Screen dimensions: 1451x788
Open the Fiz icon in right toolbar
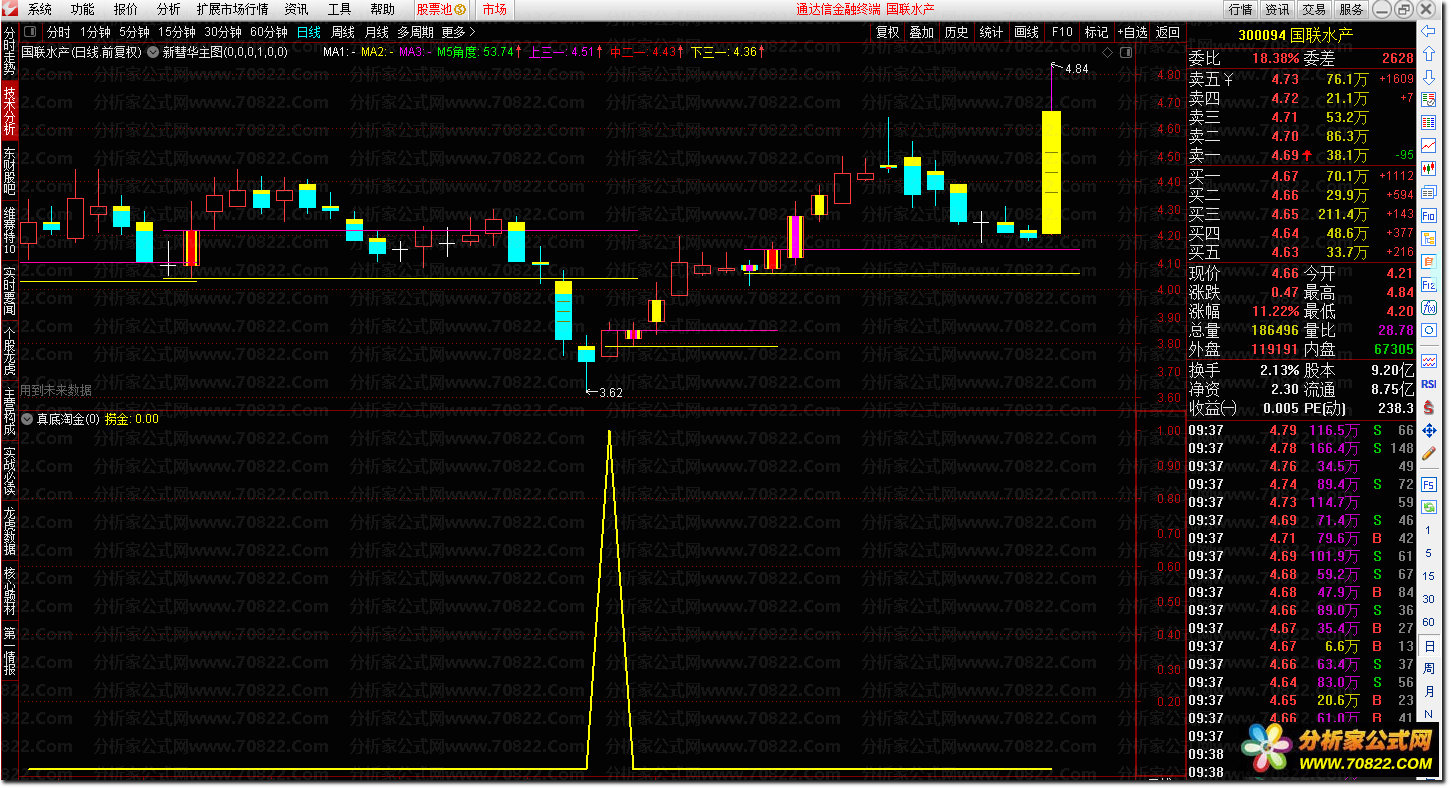(x=1429, y=284)
